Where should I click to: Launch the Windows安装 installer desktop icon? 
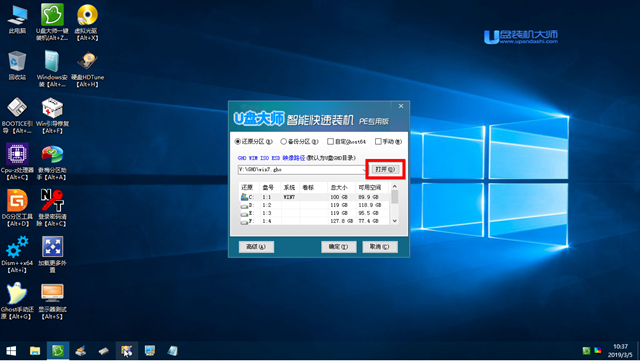tap(52, 69)
